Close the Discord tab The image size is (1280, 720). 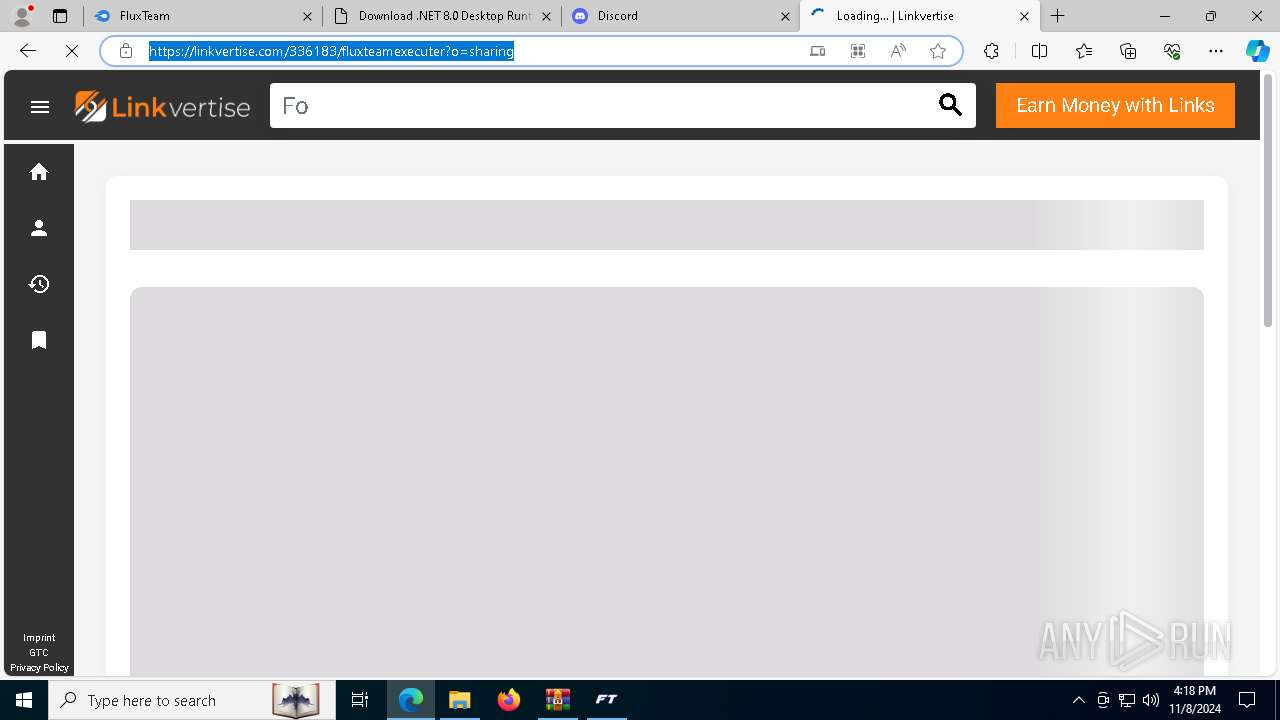785,16
